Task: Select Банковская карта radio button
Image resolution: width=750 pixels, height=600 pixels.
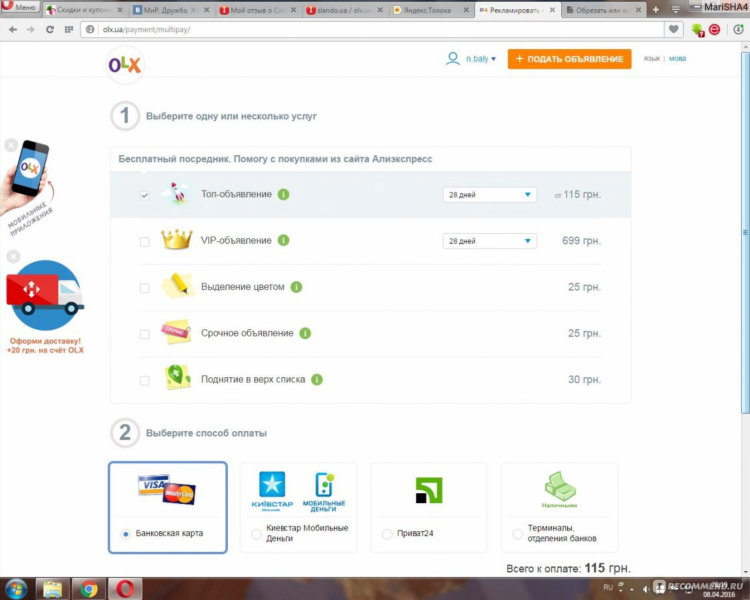Action: tap(125, 533)
